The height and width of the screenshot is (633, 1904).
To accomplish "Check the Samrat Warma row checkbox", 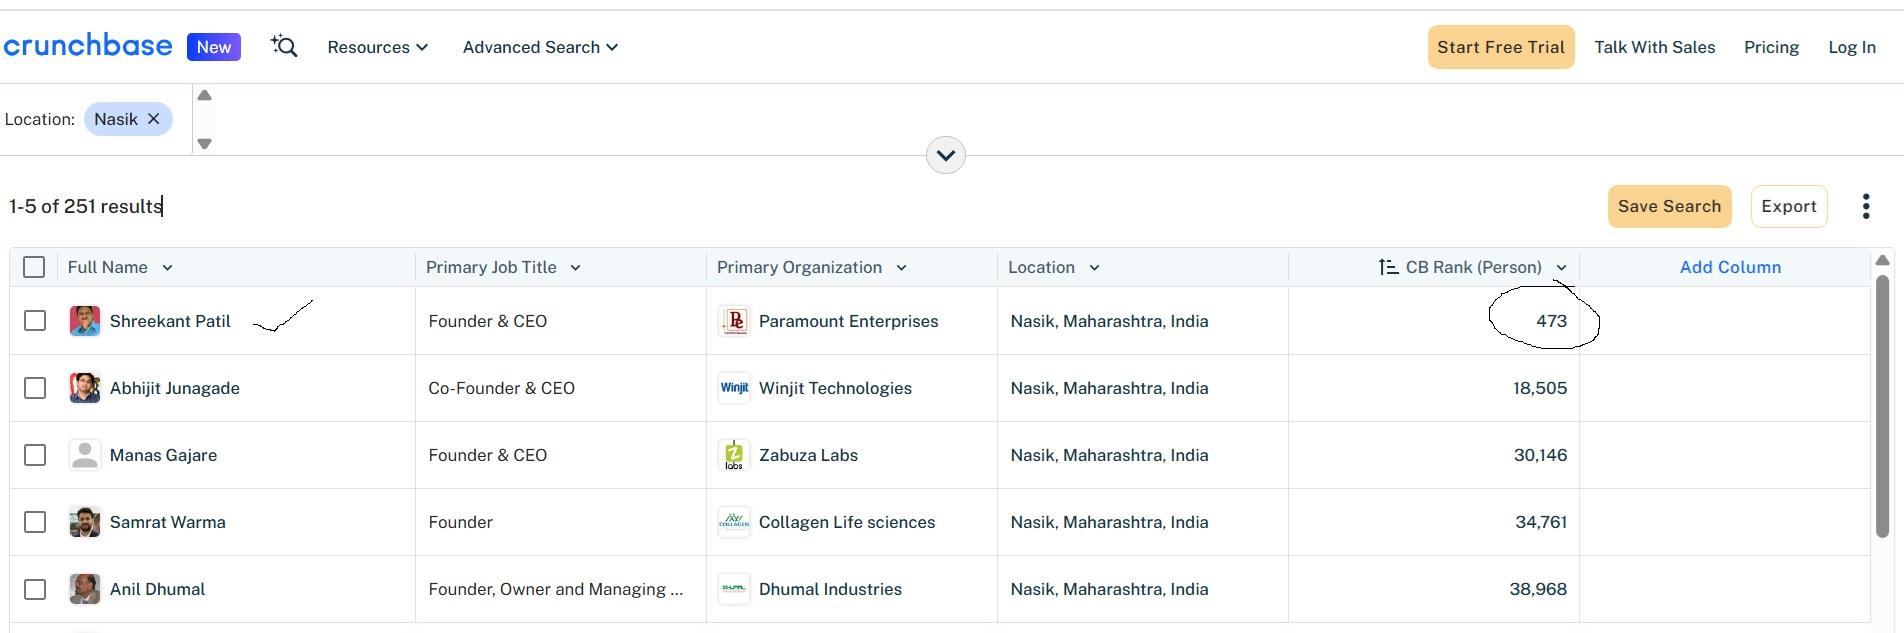I will [x=35, y=522].
